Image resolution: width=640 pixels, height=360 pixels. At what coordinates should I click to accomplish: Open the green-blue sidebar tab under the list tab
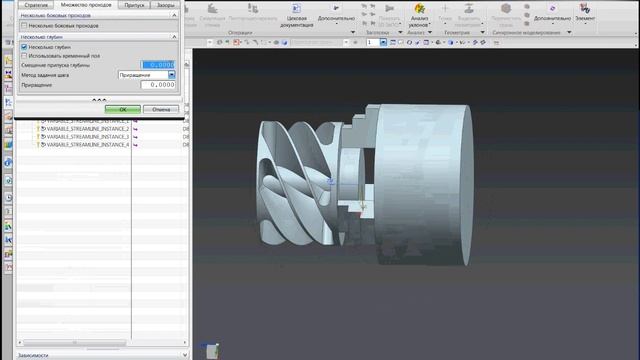pyautogui.click(x=8, y=226)
